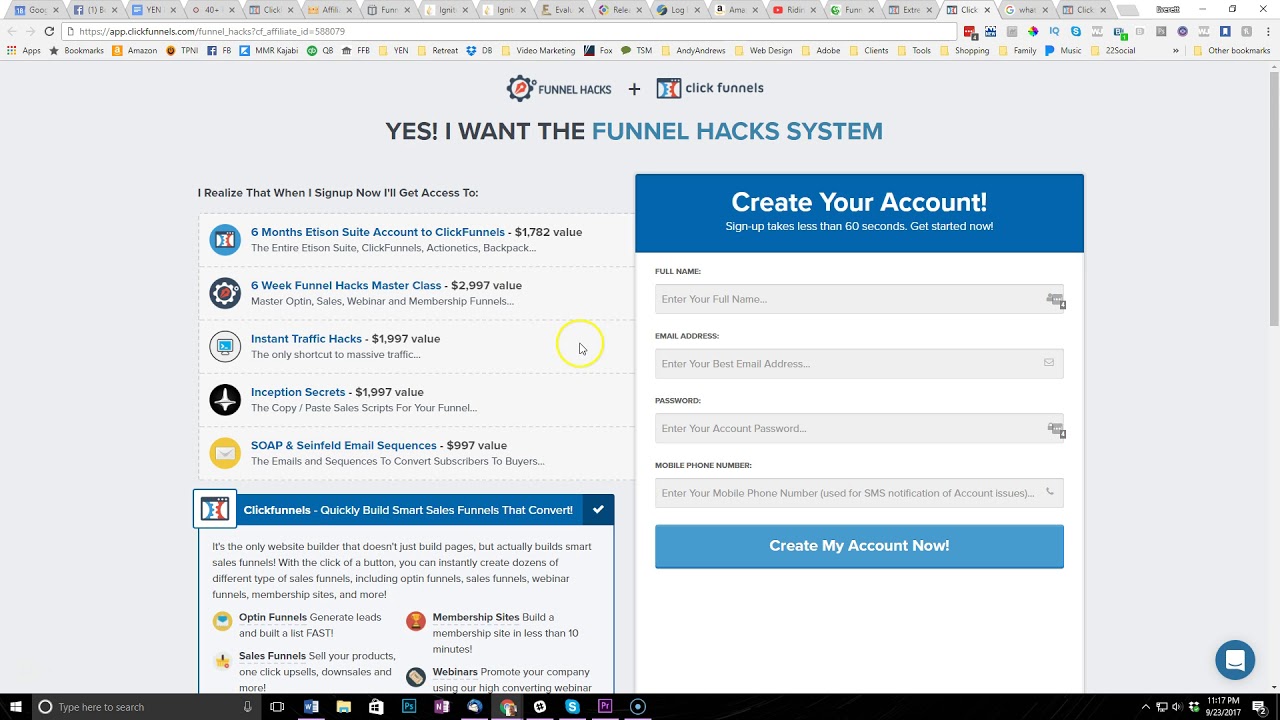Open Photoshop from the taskbar

(409, 707)
